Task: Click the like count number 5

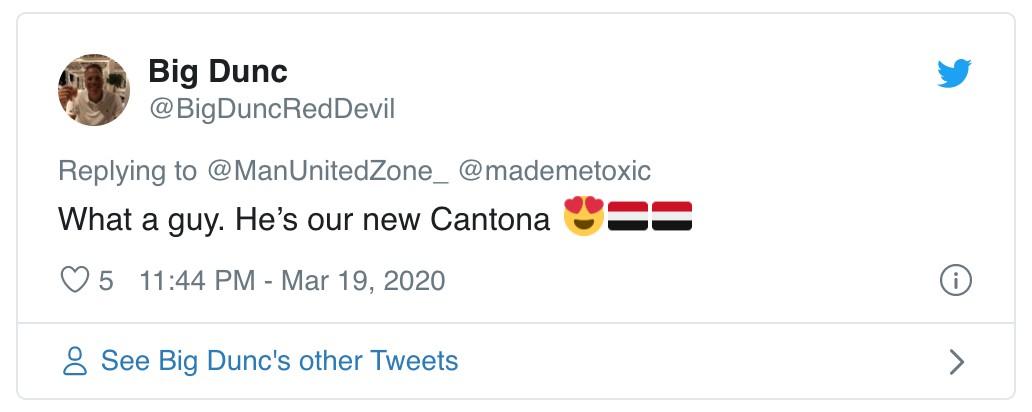Action: coord(106,281)
